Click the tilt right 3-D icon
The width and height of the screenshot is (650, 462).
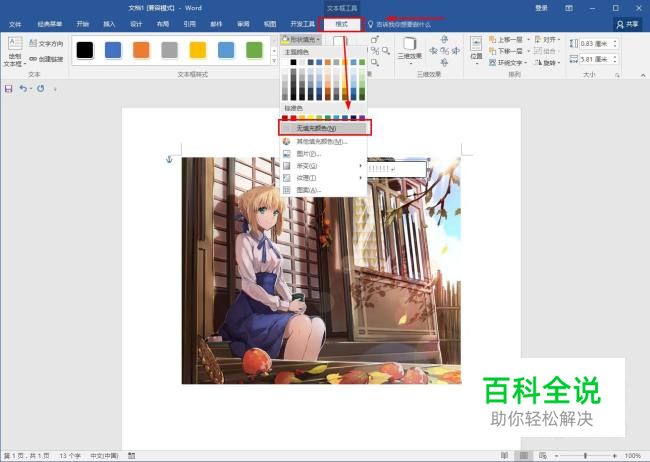click(x=456, y=51)
